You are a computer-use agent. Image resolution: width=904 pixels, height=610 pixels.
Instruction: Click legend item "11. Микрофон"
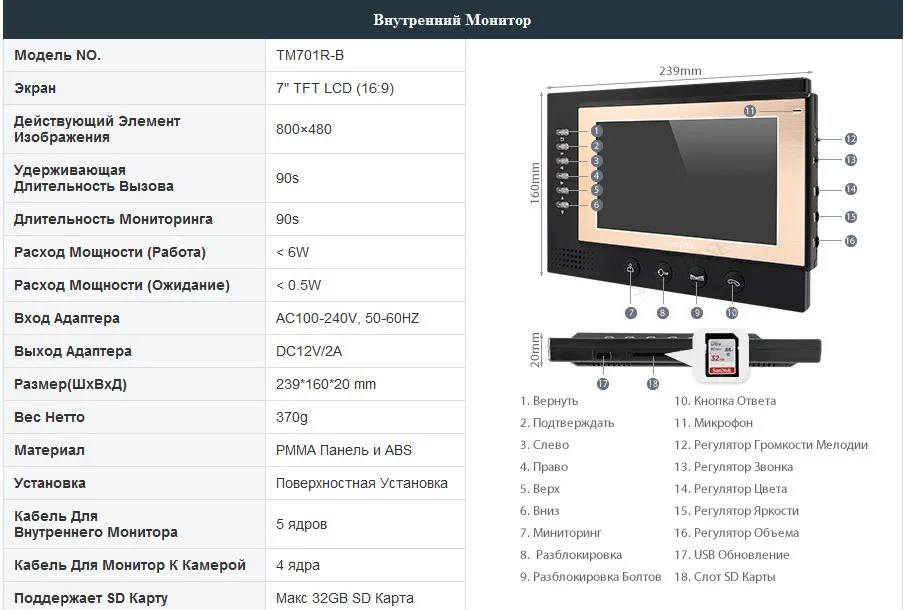pyautogui.click(x=713, y=423)
